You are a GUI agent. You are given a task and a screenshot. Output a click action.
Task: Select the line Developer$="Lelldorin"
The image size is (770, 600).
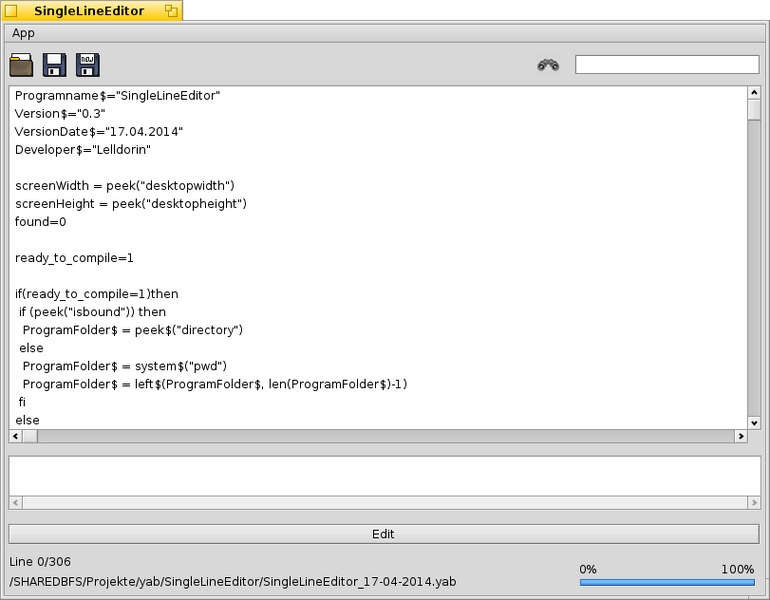point(82,150)
